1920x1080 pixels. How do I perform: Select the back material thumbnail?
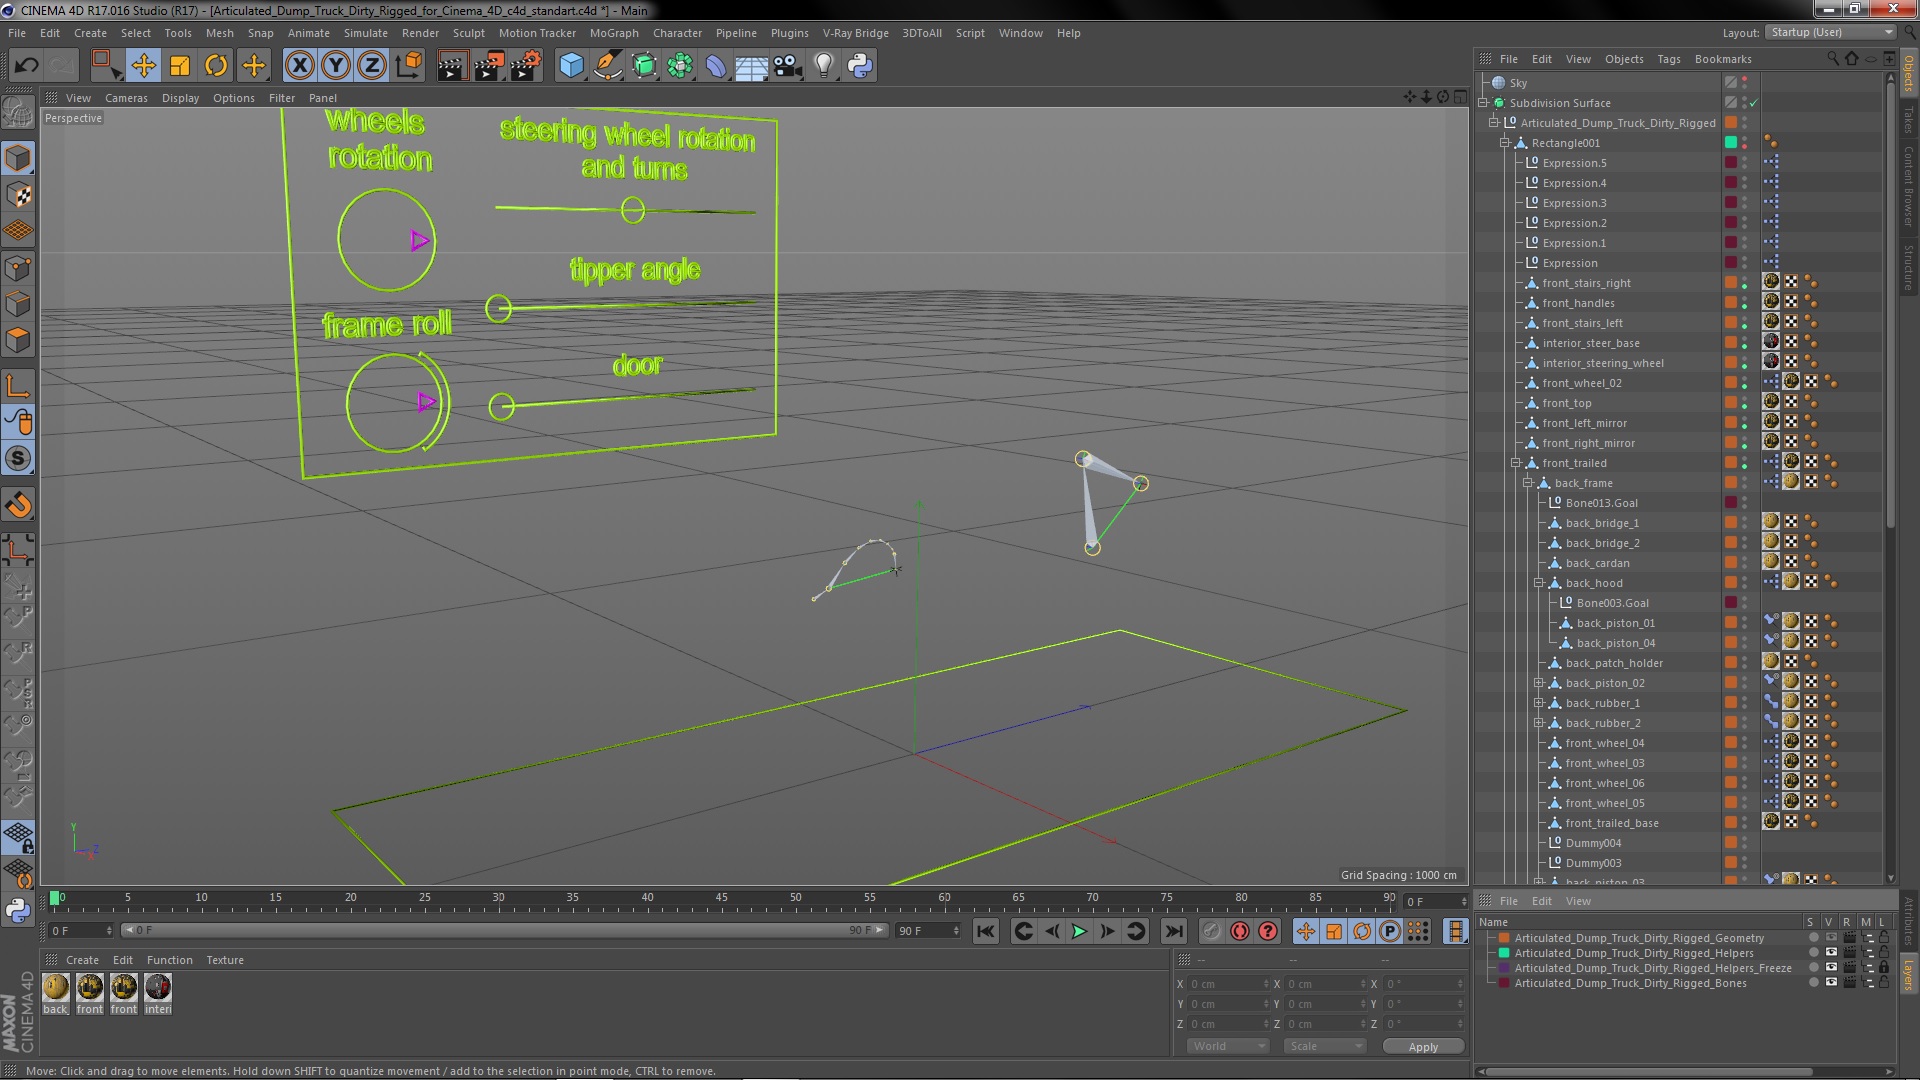(56, 988)
